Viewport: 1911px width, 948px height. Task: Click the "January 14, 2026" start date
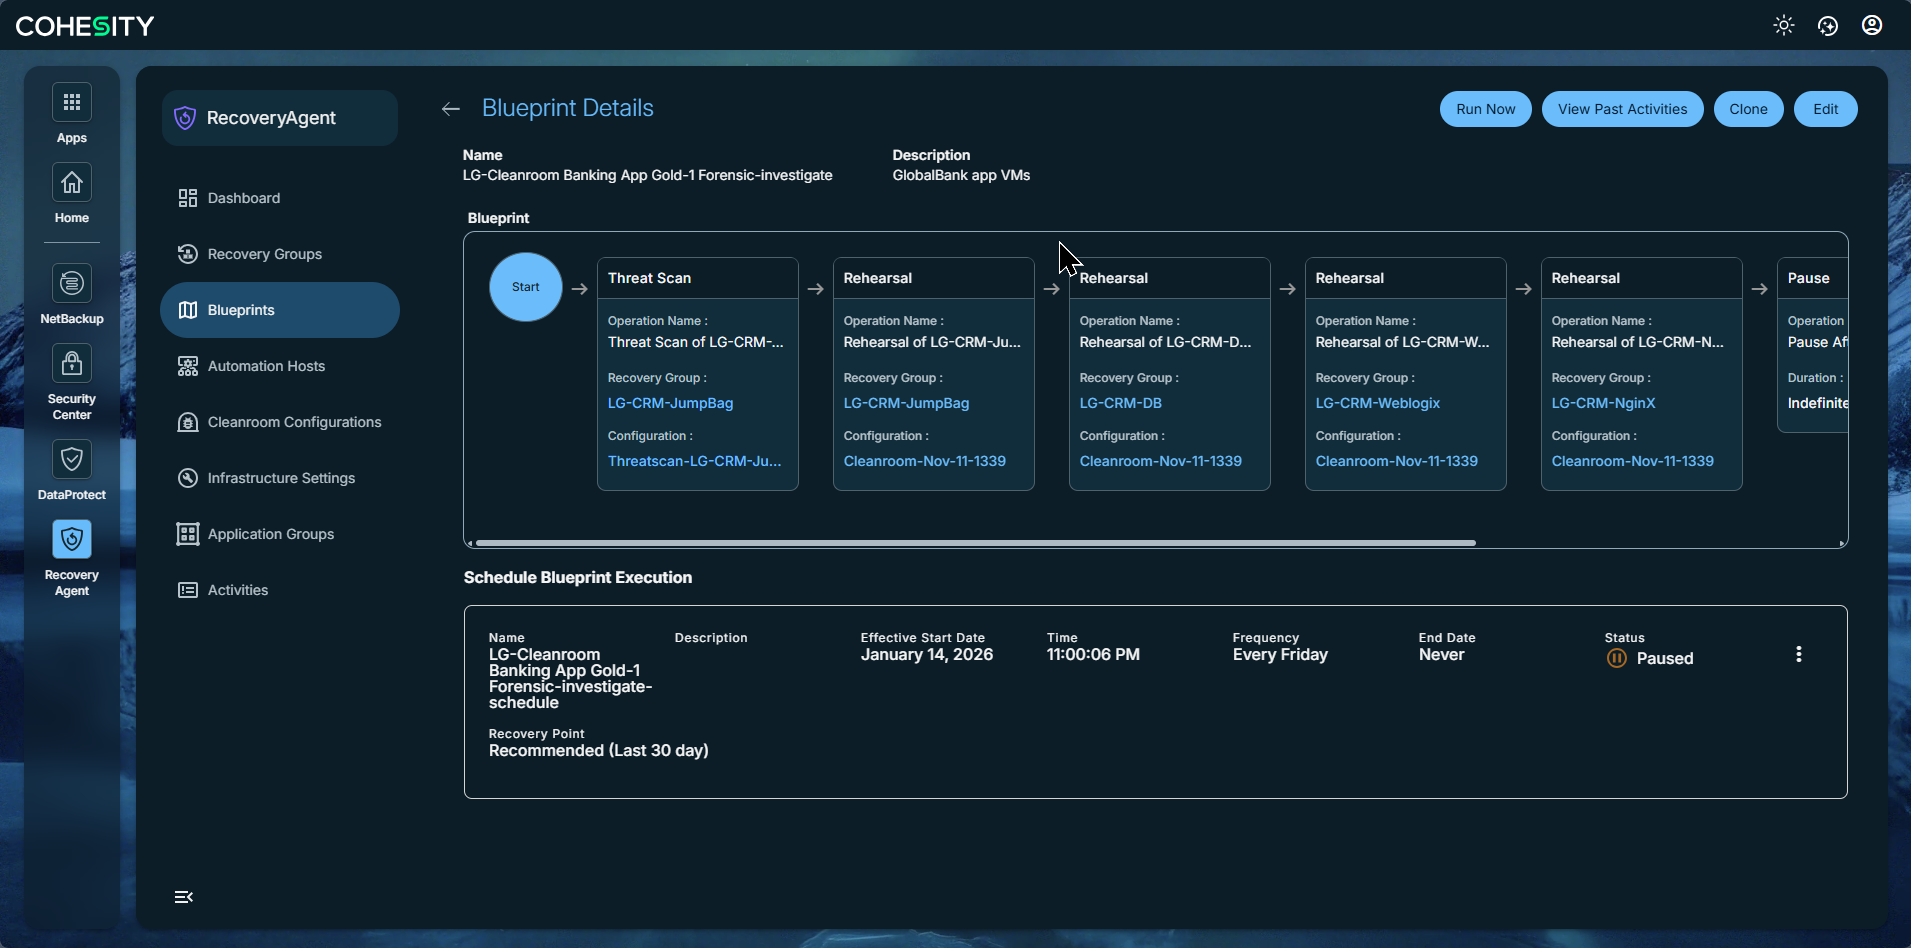(x=926, y=655)
